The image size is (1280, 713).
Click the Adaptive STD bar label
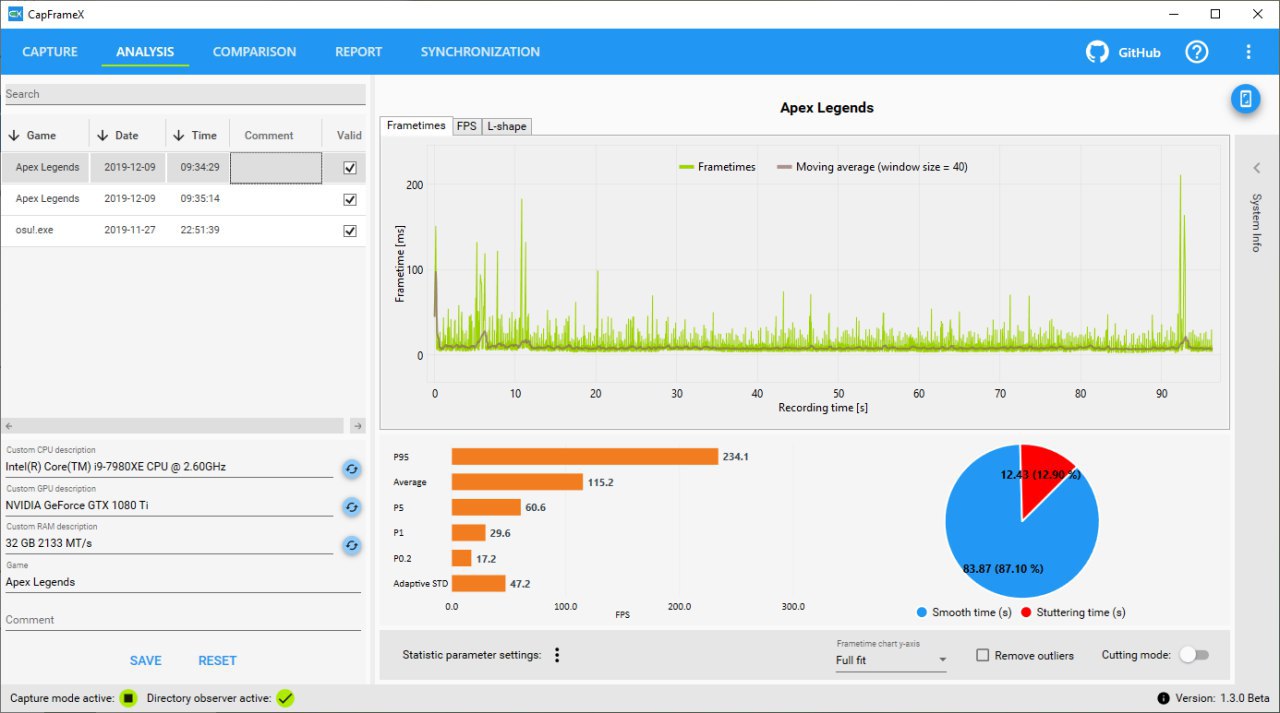tap(421, 583)
